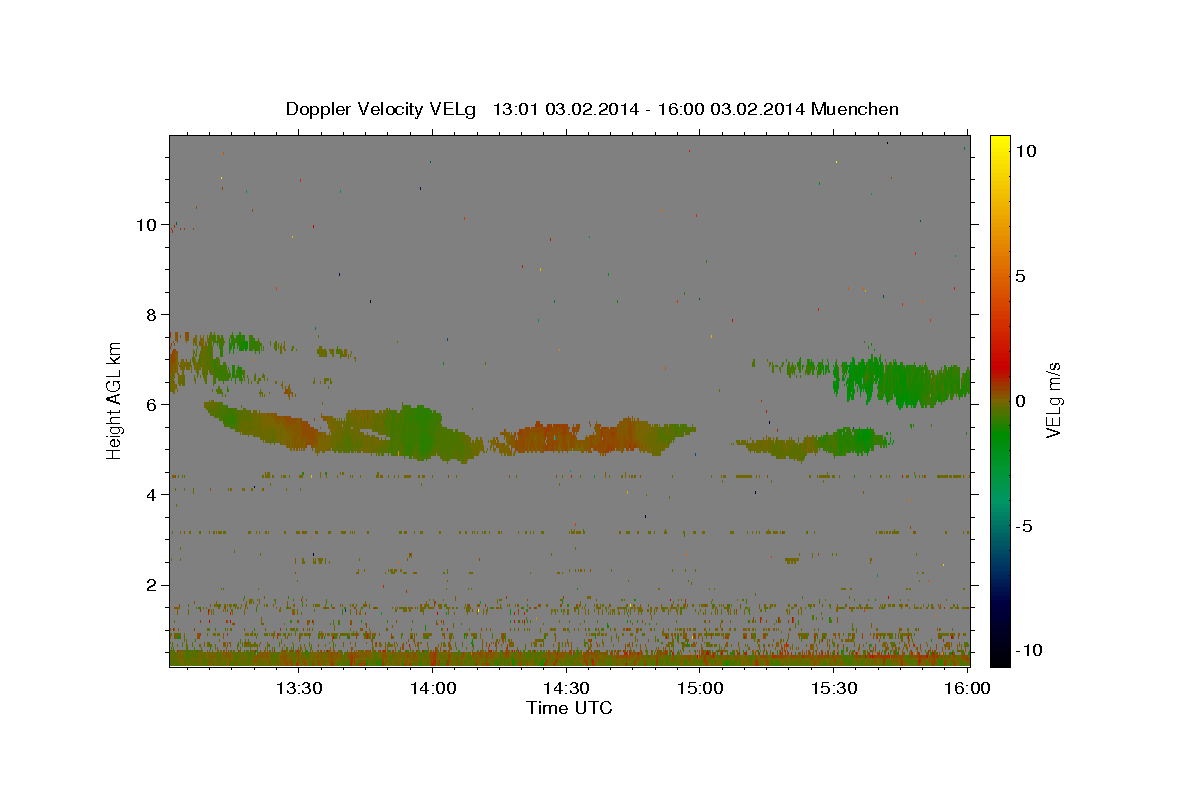Image resolution: width=1200 pixels, height=800 pixels.
Task: Click the 'Height AGL km' axis label
Action: point(115,400)
